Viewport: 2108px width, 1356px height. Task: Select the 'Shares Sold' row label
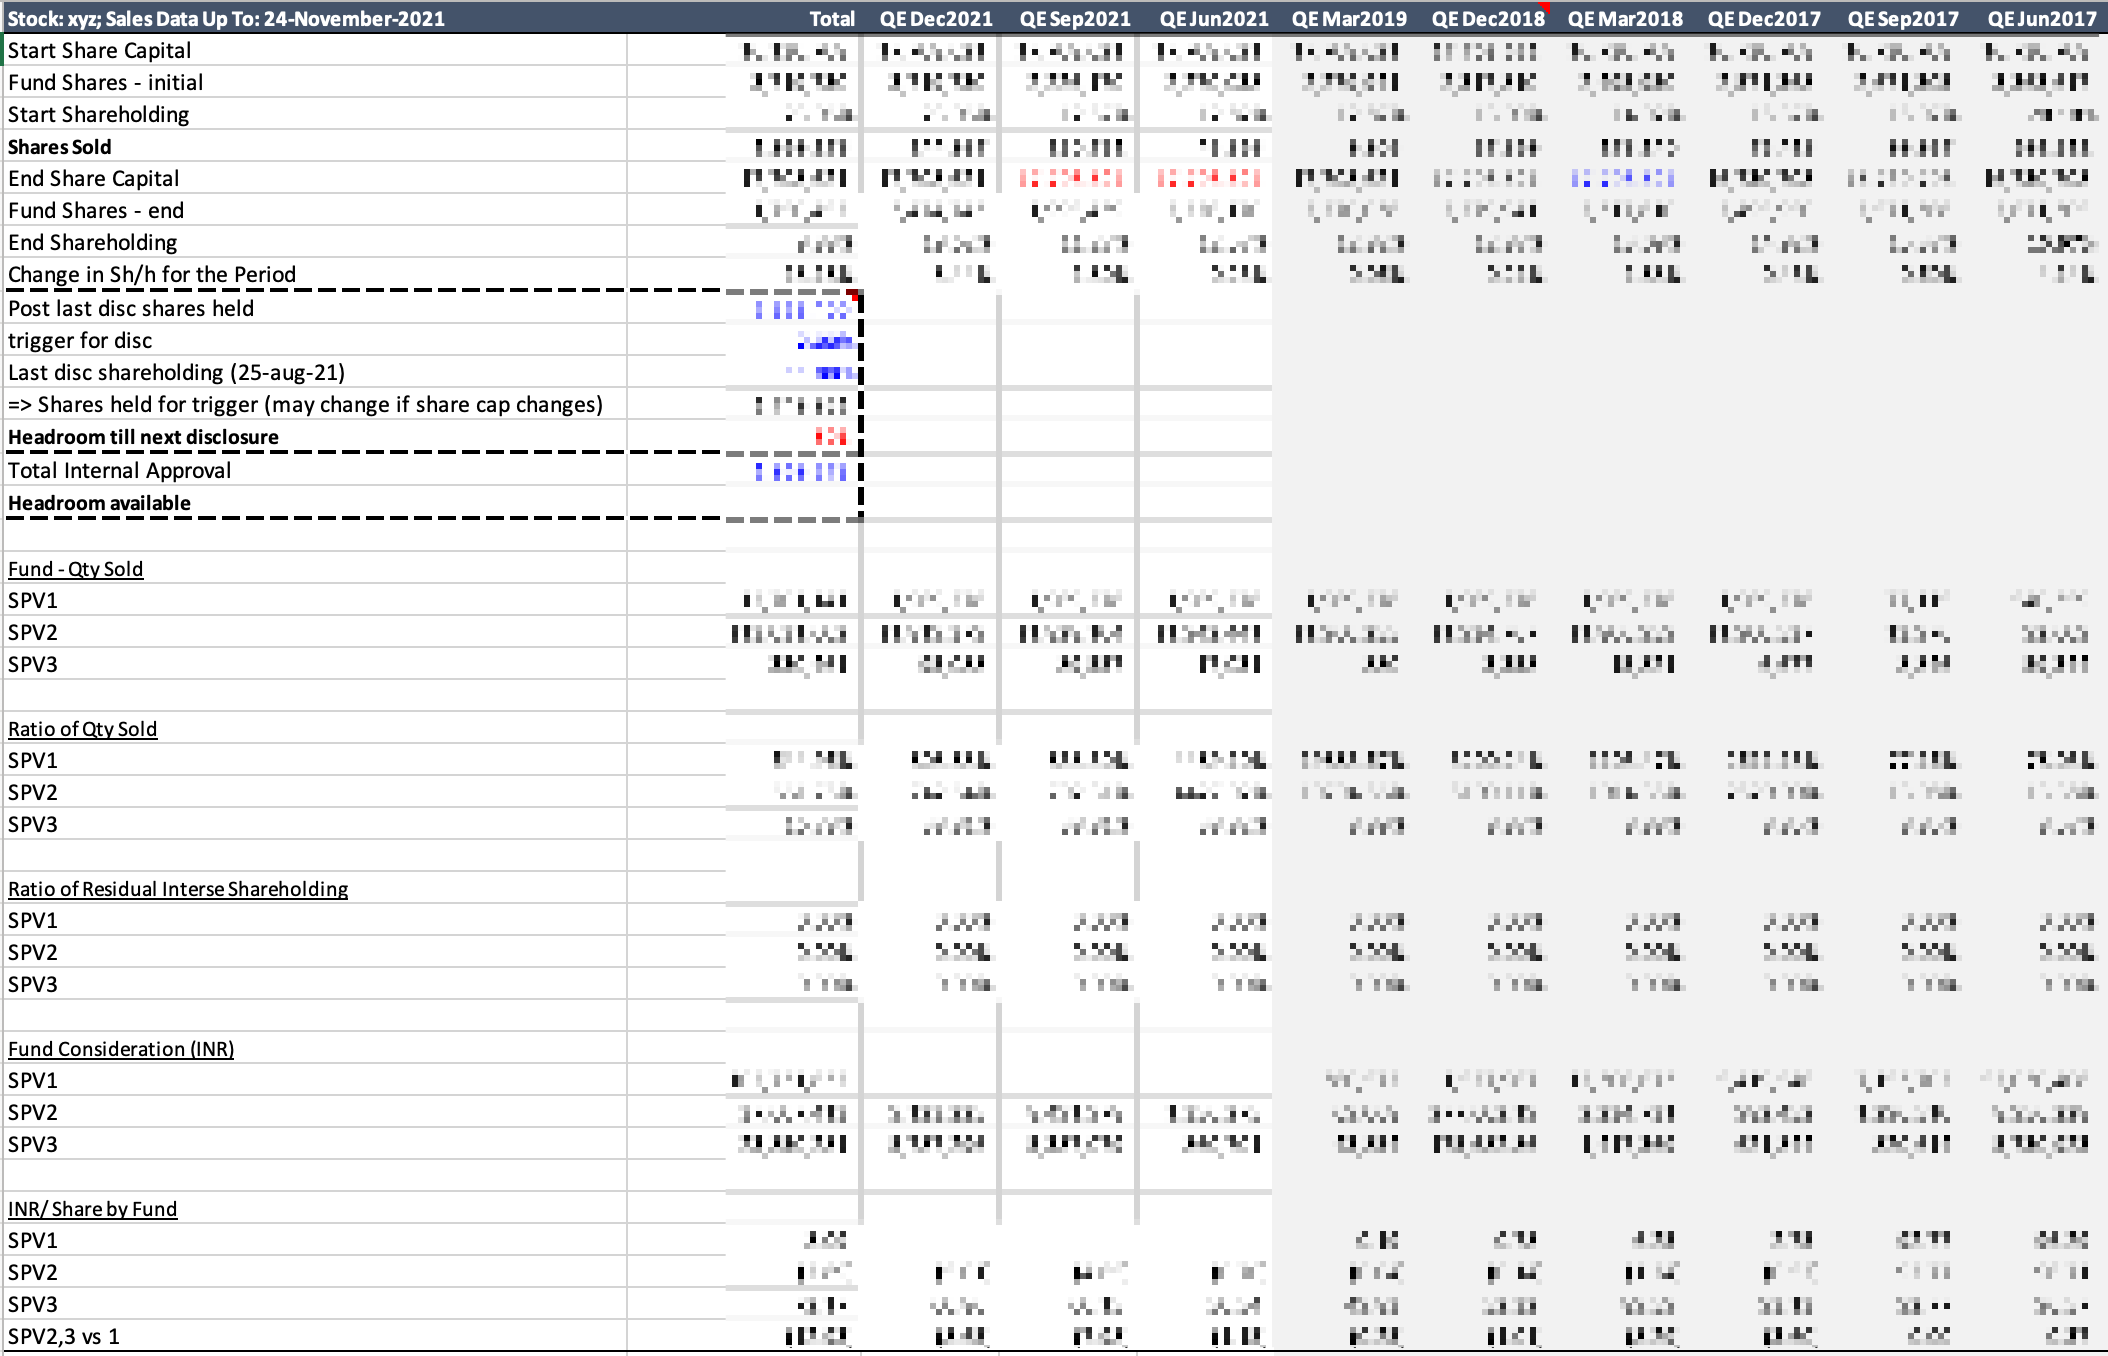pyautogui.click(x=60, y=147)
